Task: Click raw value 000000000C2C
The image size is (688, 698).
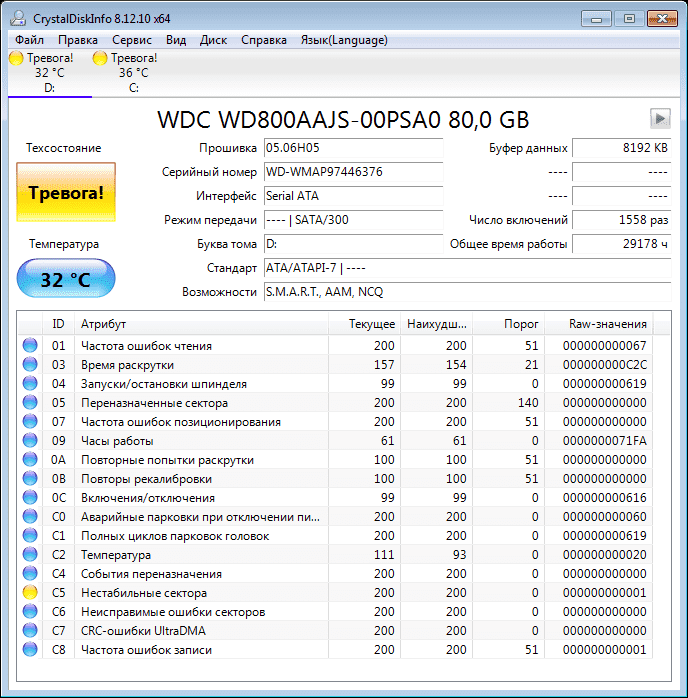Action: coord(604,365)
